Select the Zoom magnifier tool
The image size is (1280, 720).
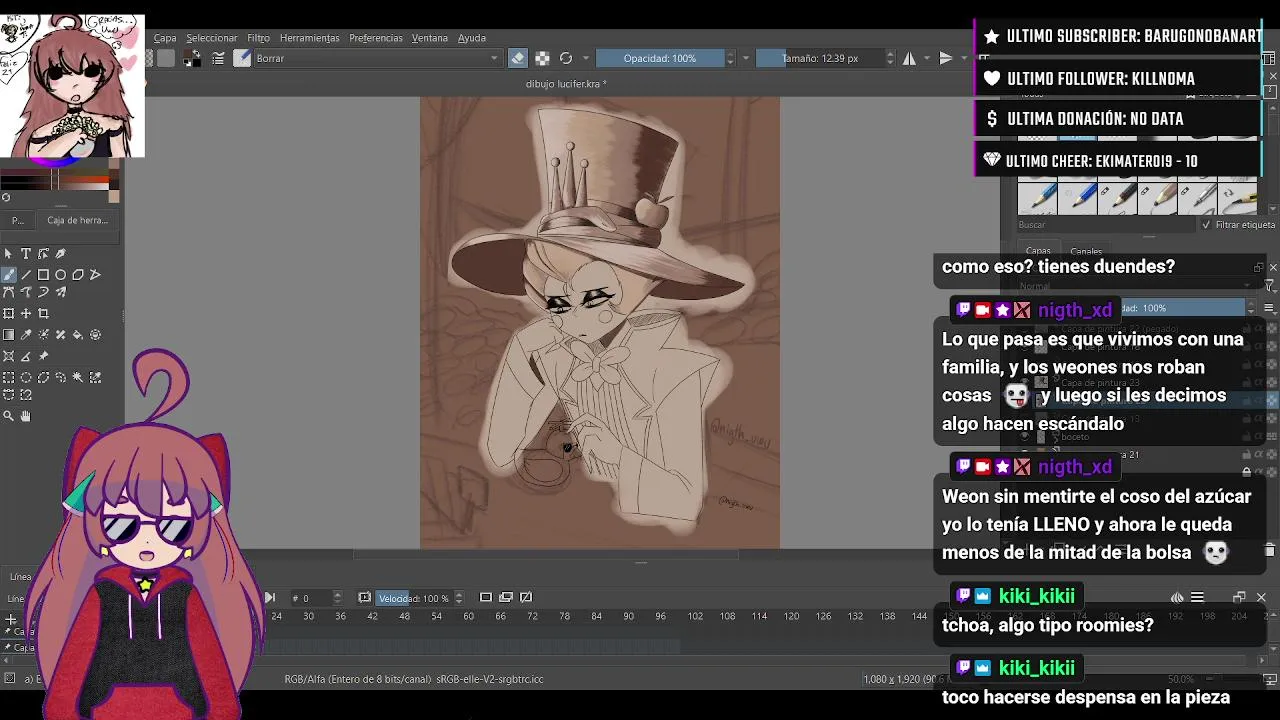8,416
